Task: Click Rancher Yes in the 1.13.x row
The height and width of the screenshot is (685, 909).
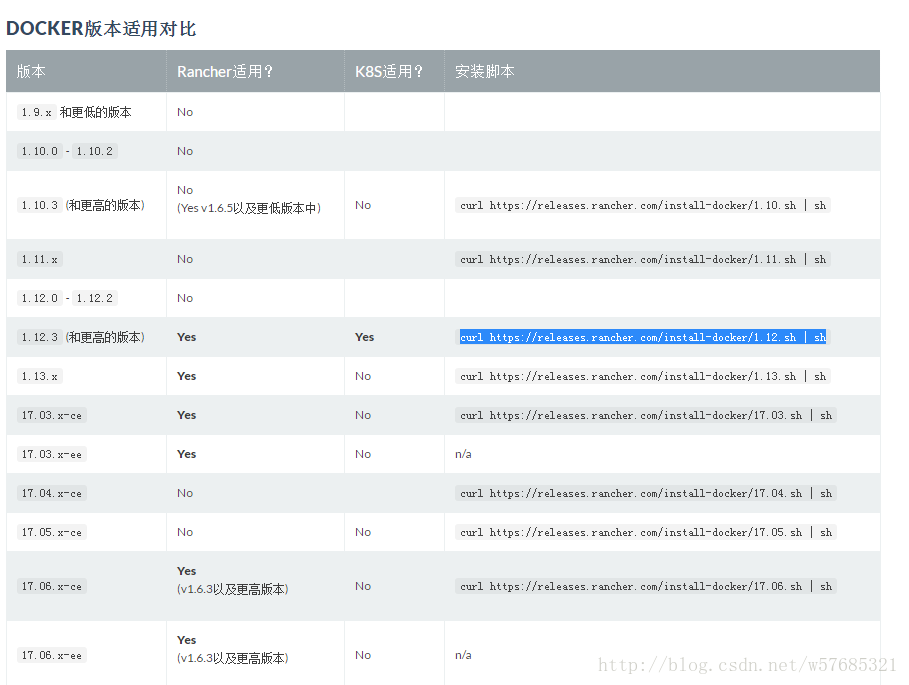Action: pos(187,376)
